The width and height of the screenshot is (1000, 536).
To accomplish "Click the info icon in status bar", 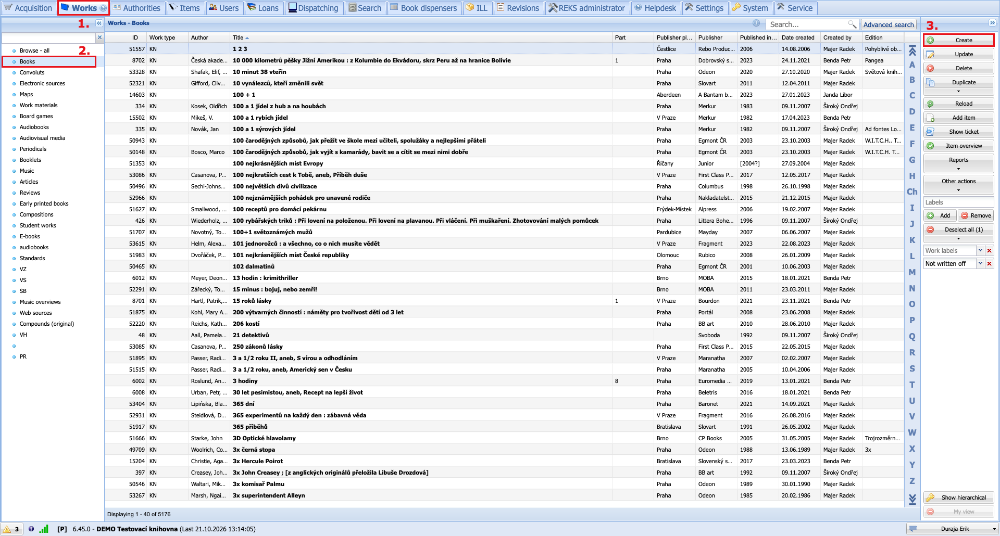I will point(31,529).
